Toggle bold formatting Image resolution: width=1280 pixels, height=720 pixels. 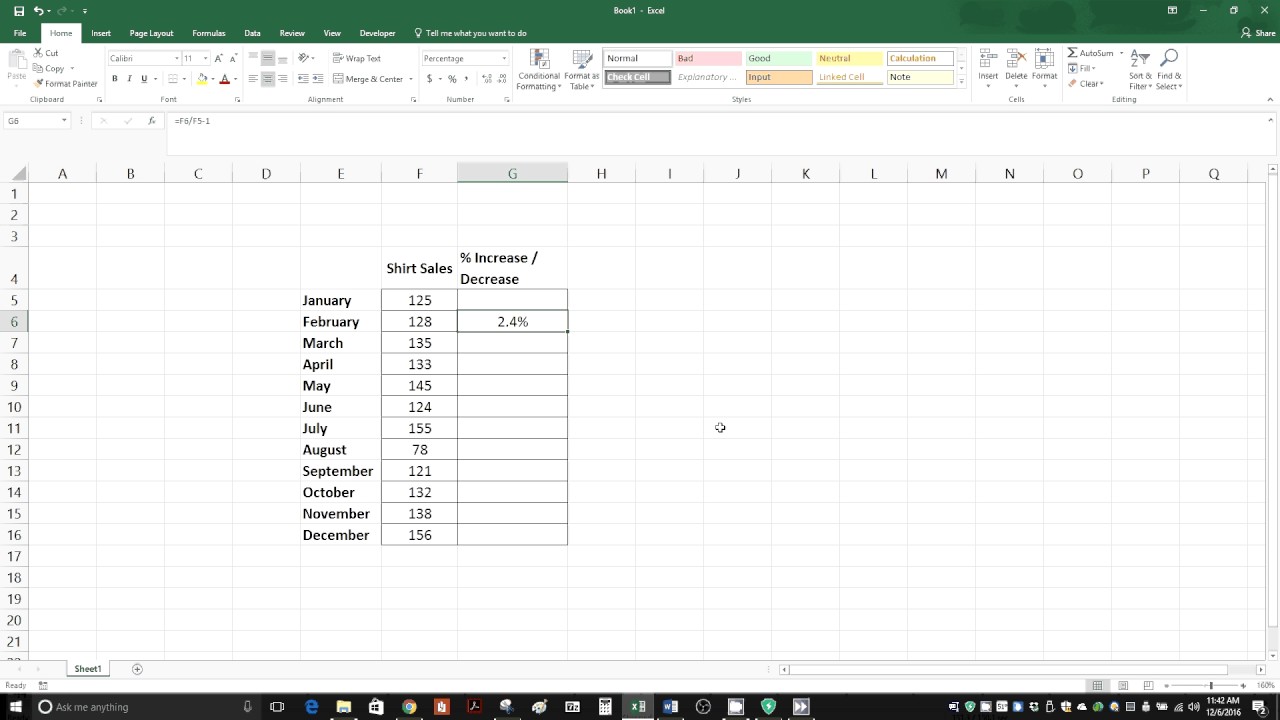114,79
